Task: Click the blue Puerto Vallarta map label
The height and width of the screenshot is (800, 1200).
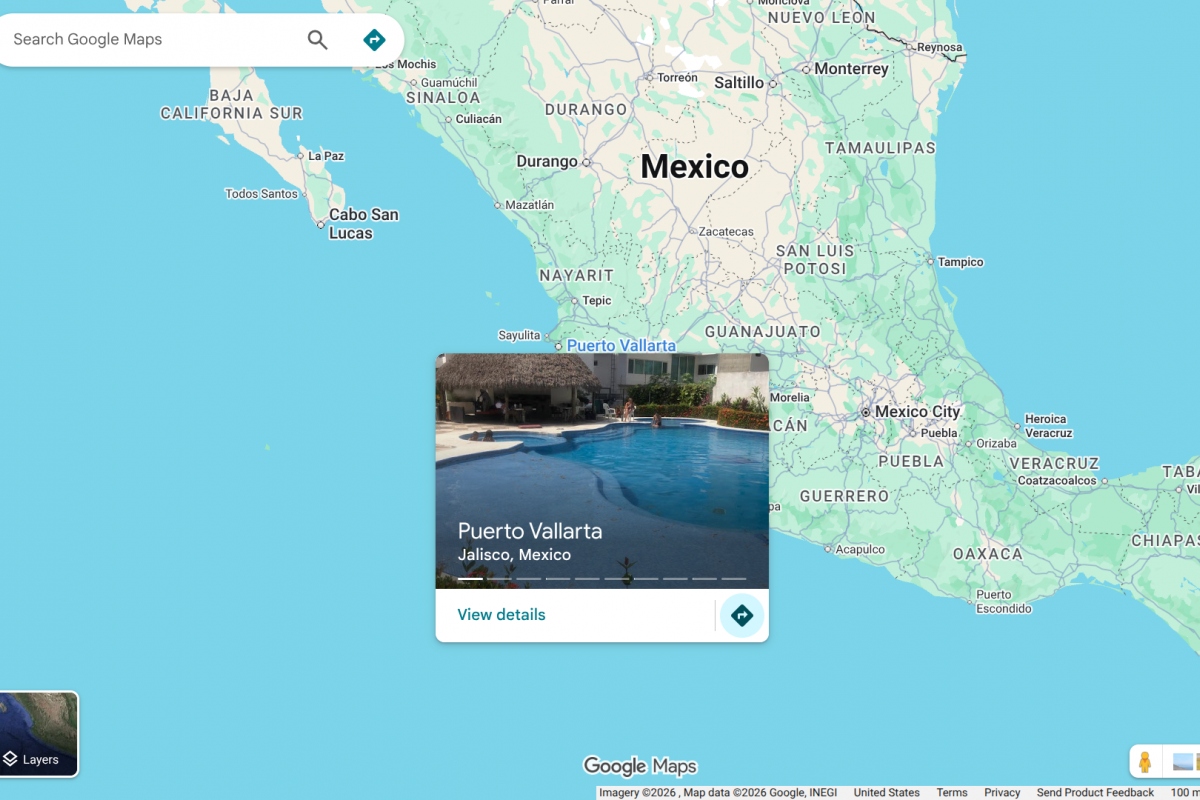Action: click(621, 346)
